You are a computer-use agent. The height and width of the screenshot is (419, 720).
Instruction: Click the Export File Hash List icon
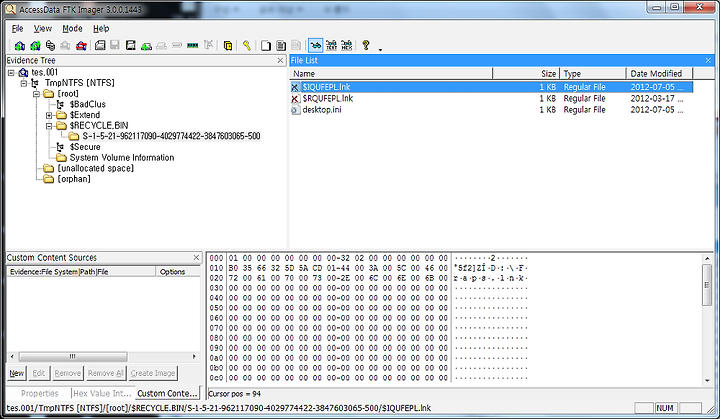(x=281, y=45)
